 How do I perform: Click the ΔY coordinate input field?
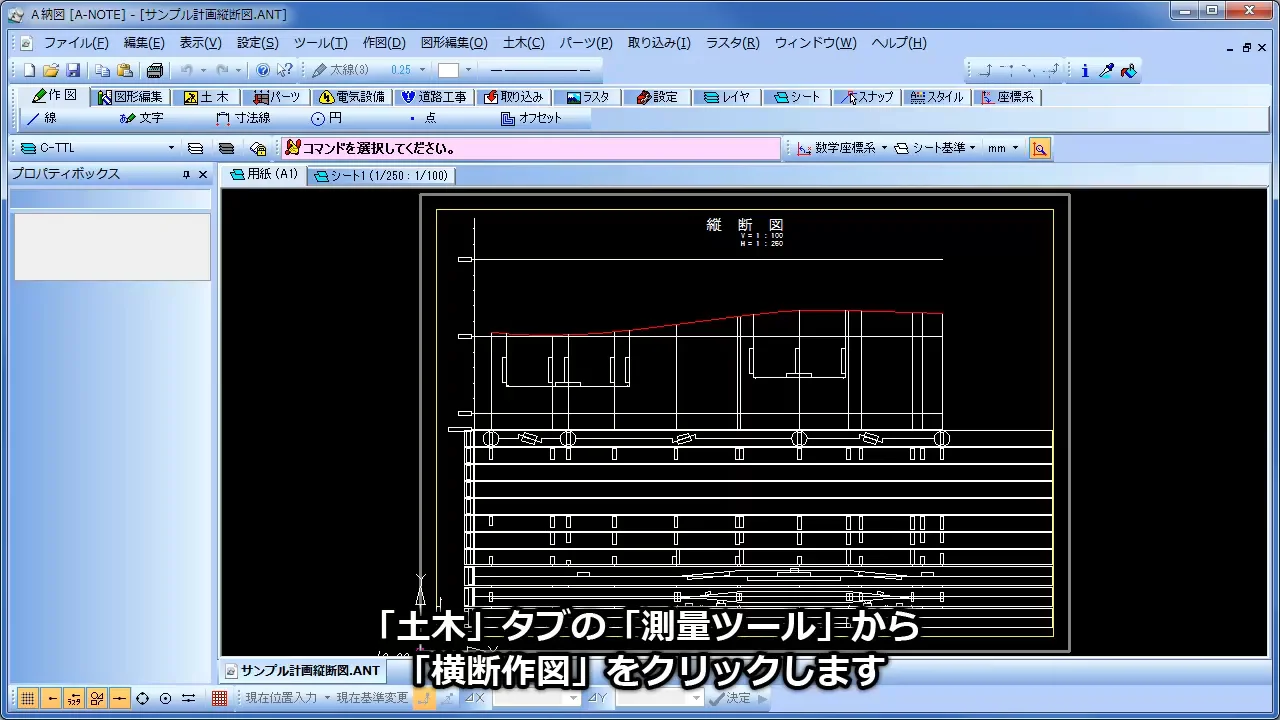pyautogui.click(x=659, y=698)
